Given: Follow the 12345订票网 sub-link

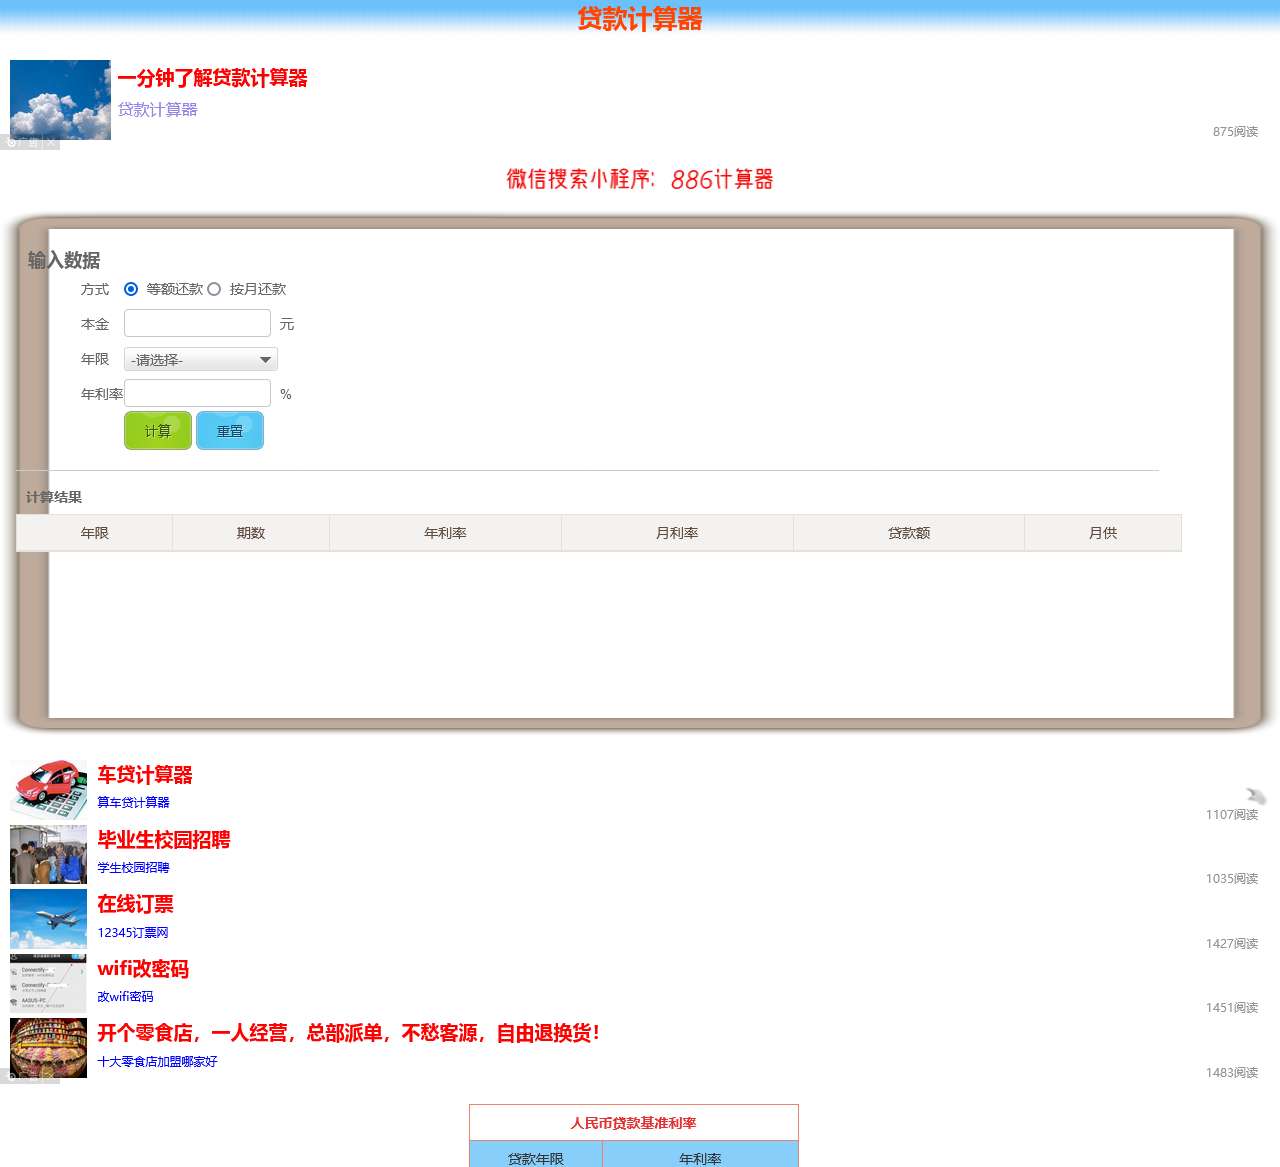Looking at the screenshot, I should point(133,932).
